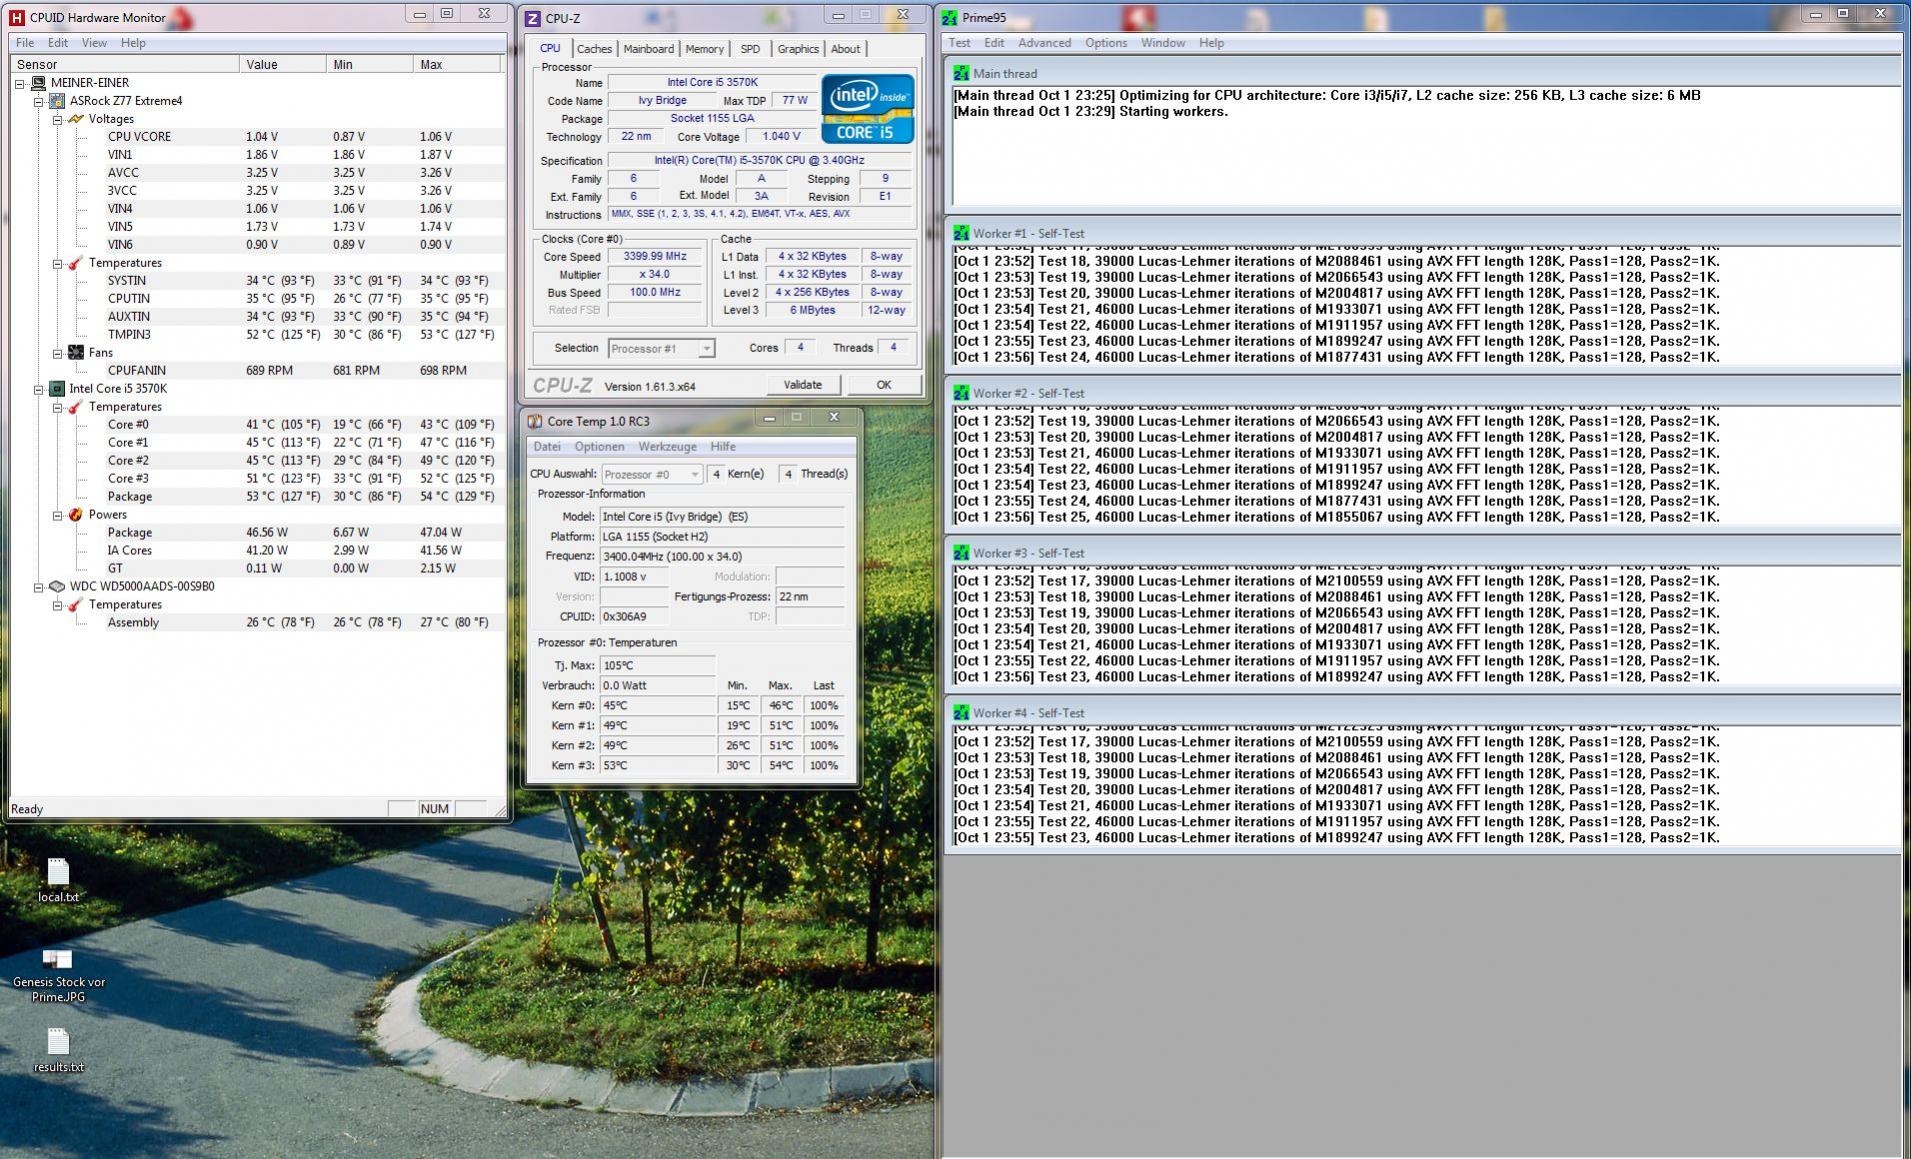The height and width of the screenshot is (1159, 1911).
Task: Click the Worker #3 window icon
Action: pyautogui.click(x=961, y=553)
